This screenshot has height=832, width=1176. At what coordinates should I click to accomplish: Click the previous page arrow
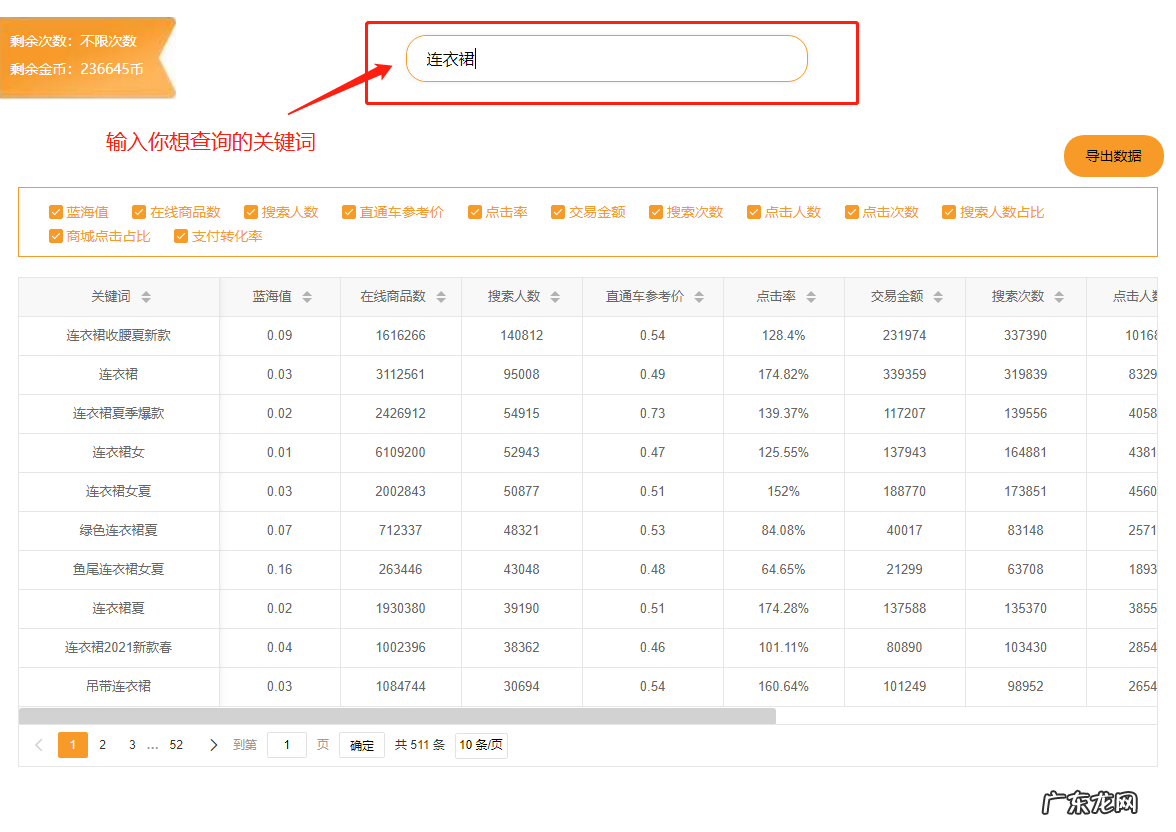click(38, 744)
